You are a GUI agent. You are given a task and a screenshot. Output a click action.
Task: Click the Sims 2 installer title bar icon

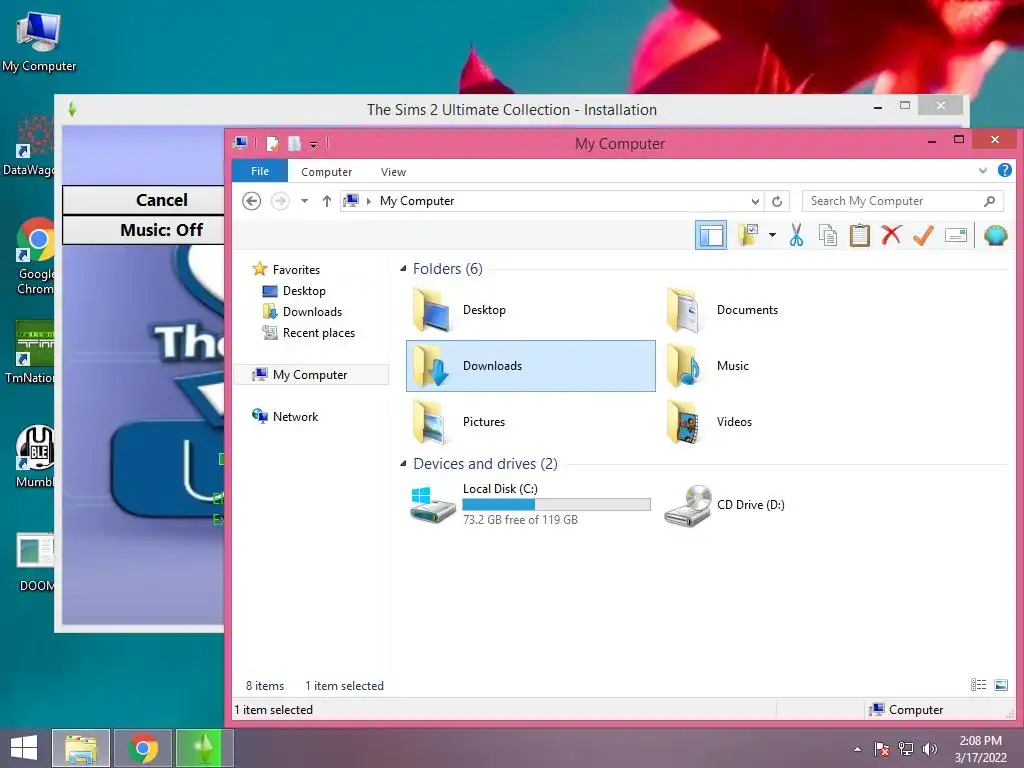72,109
